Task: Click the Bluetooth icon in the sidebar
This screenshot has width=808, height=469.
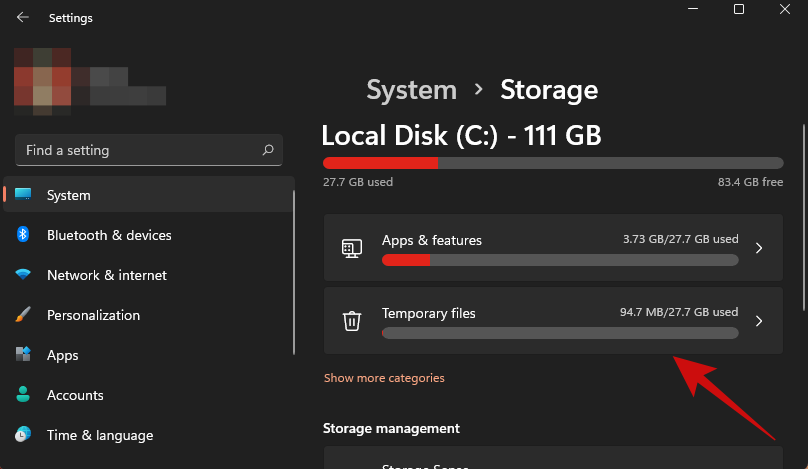Action: (23, 235)
